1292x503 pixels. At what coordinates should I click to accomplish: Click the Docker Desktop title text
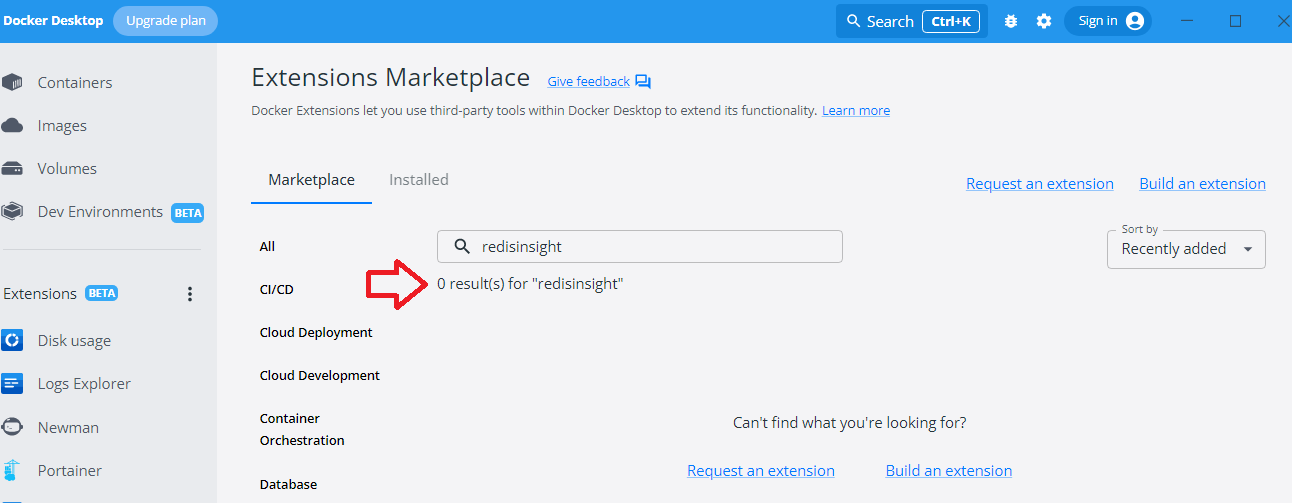[53, 21]
